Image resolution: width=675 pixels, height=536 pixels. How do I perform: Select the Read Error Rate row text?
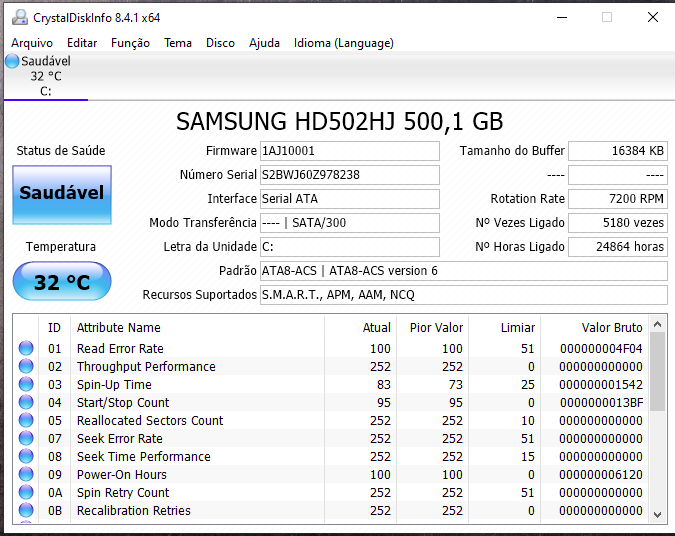(120, 348)
